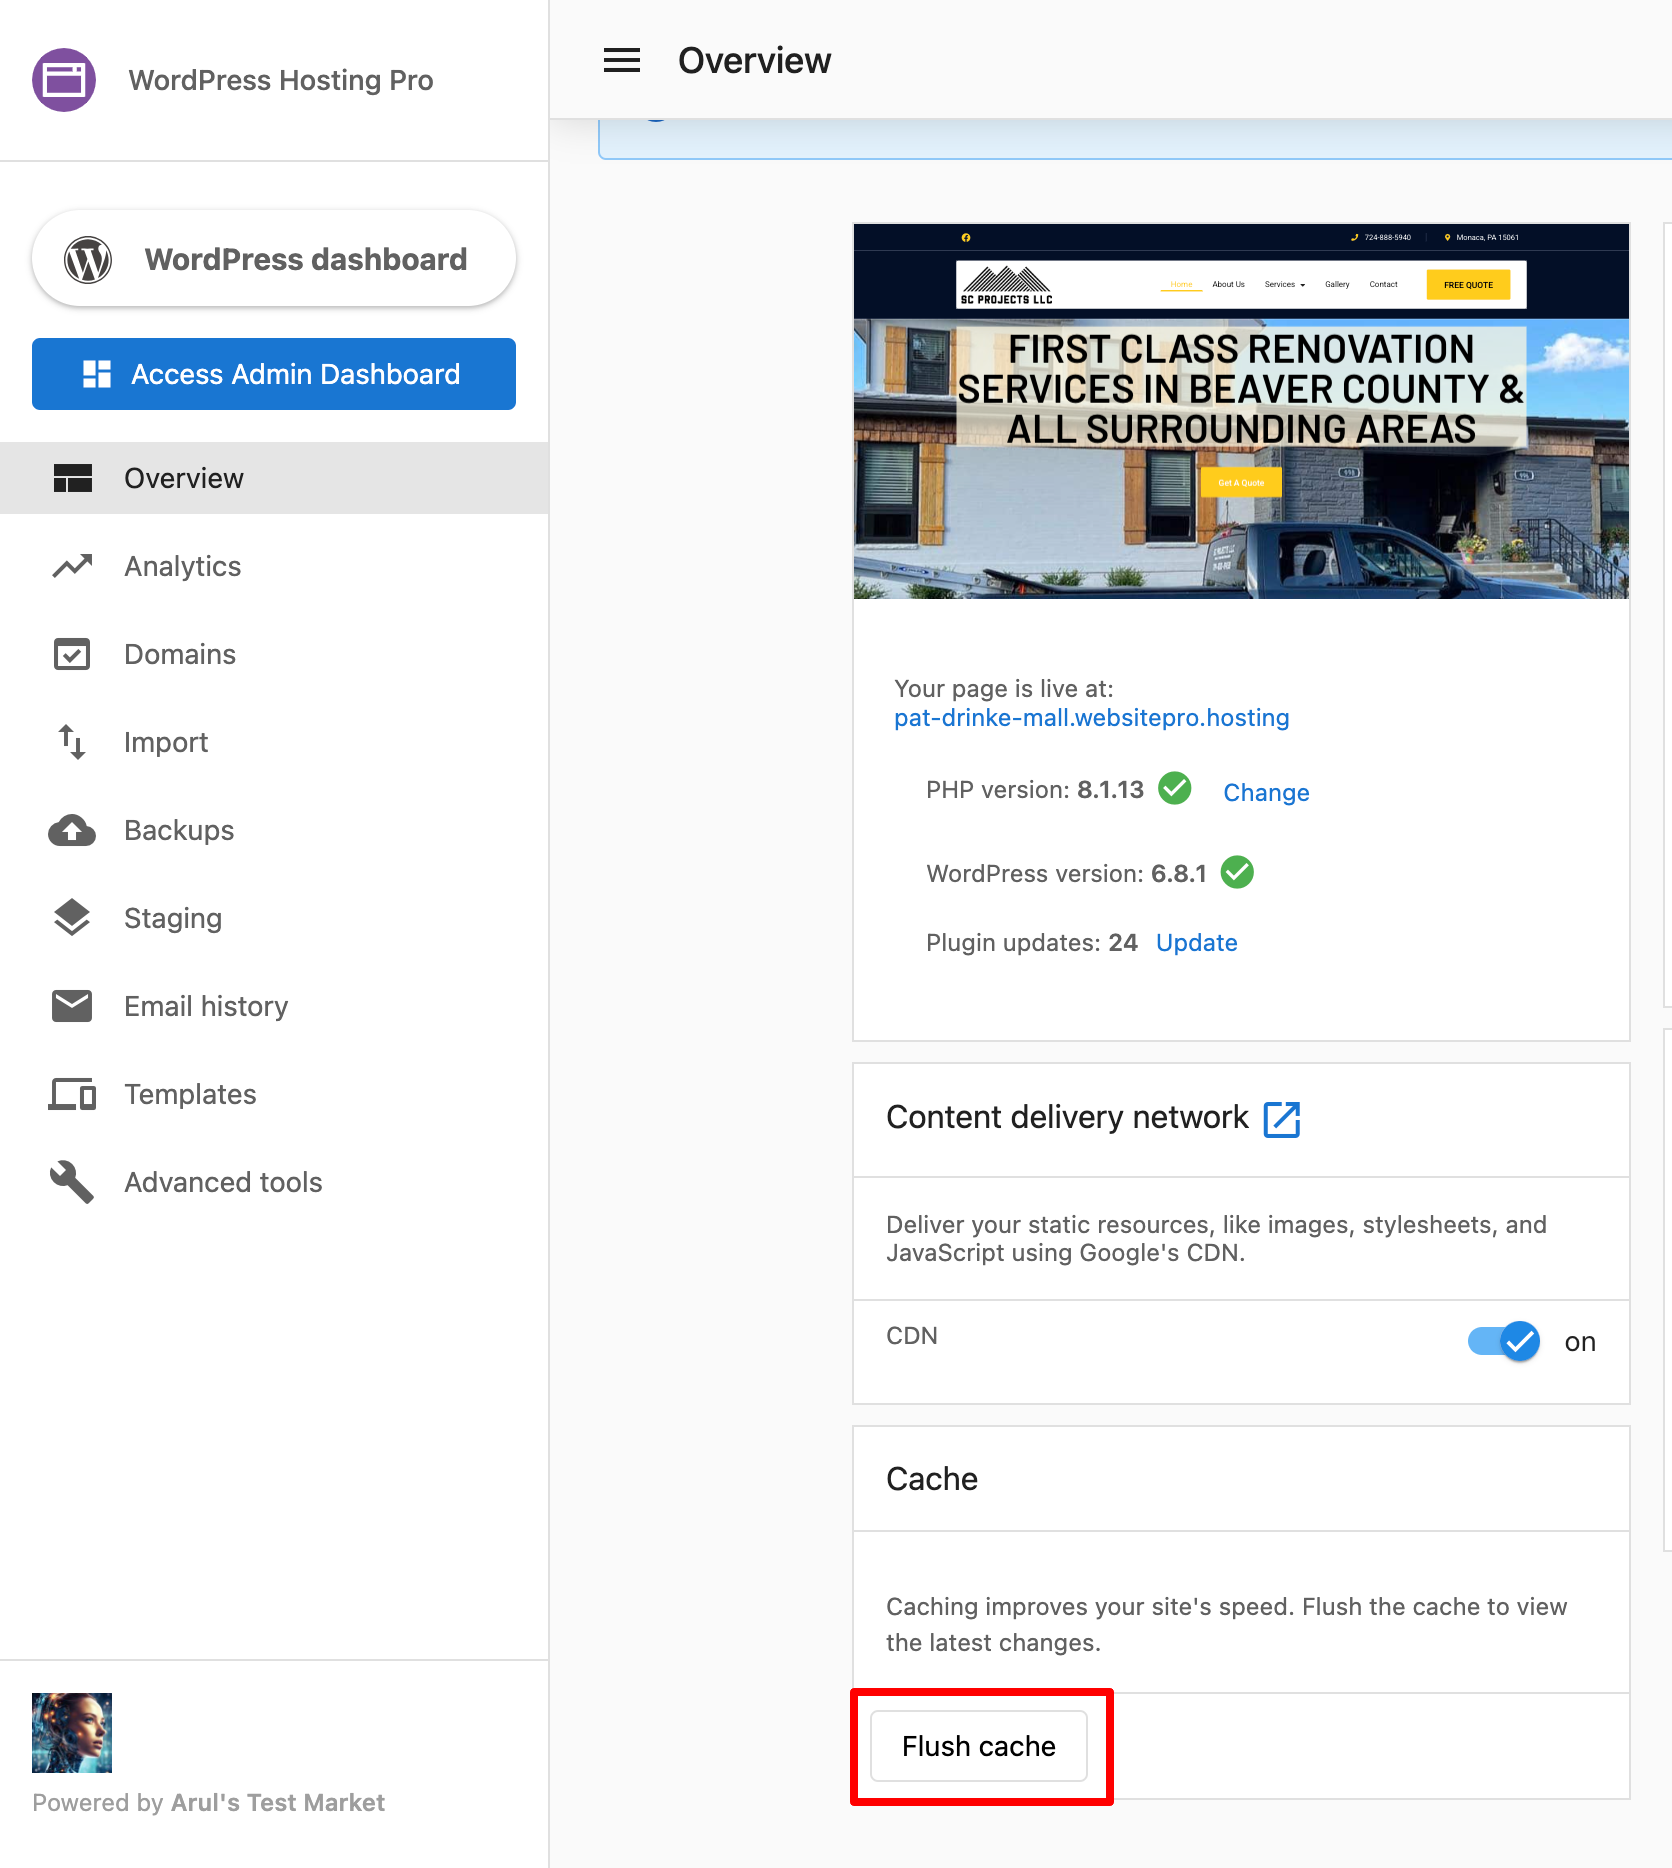Open the Import menu item
This screenshot has height=1868, width=1672.
[166, 742]
